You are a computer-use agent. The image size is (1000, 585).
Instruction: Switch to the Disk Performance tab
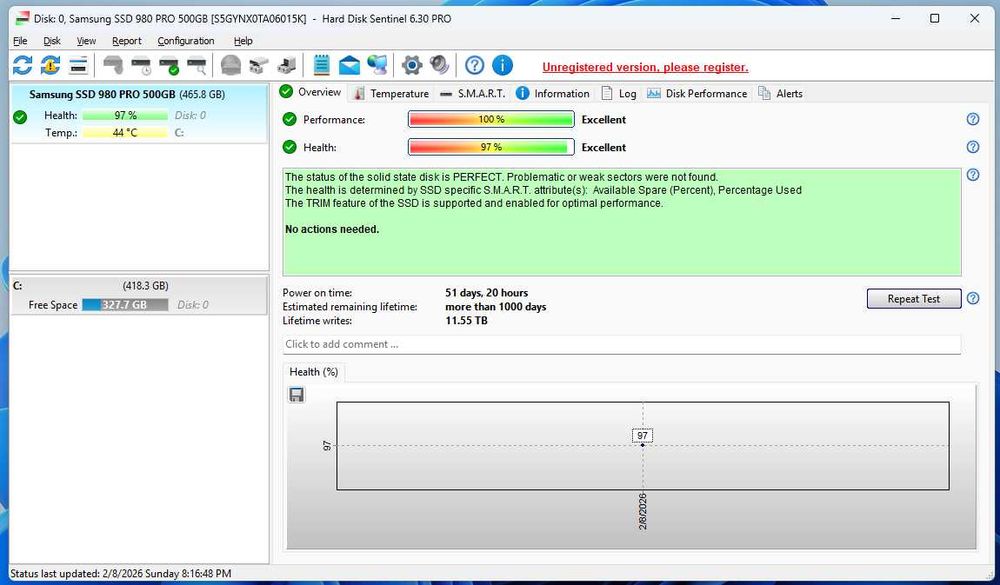pos(696,94)
